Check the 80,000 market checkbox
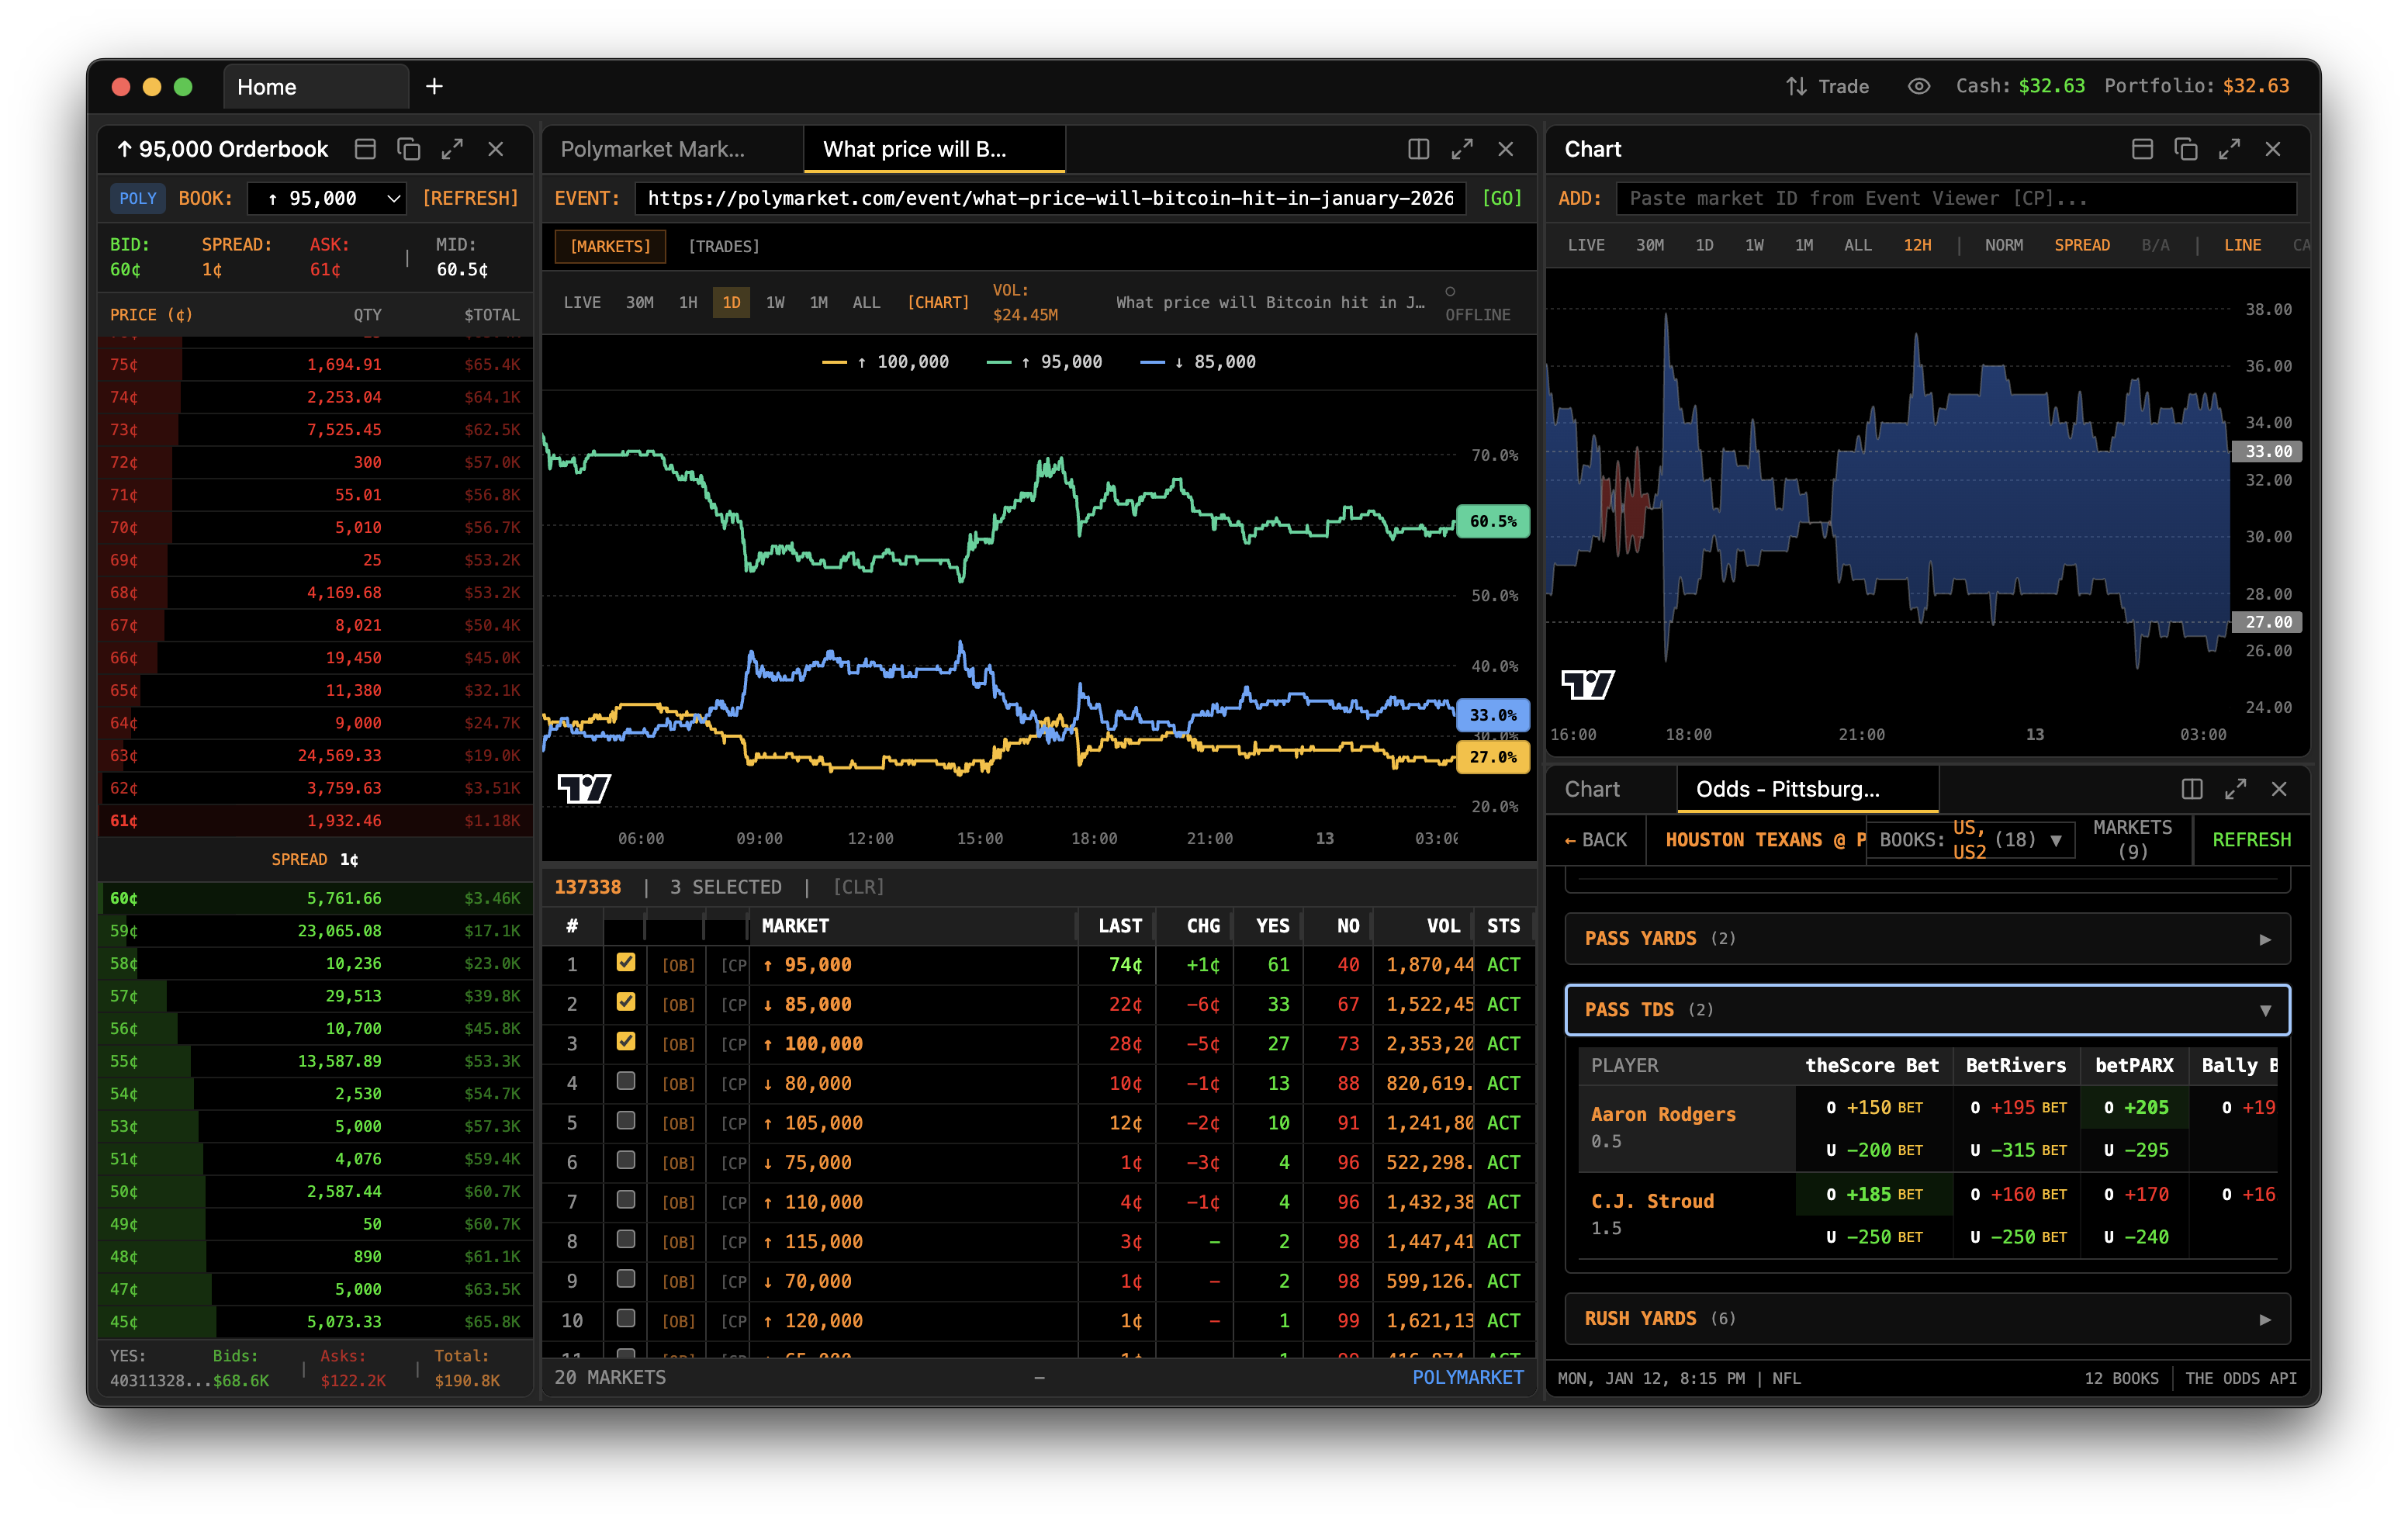Screen dimensions: 2408x1522 click(x=626, y=1081)
